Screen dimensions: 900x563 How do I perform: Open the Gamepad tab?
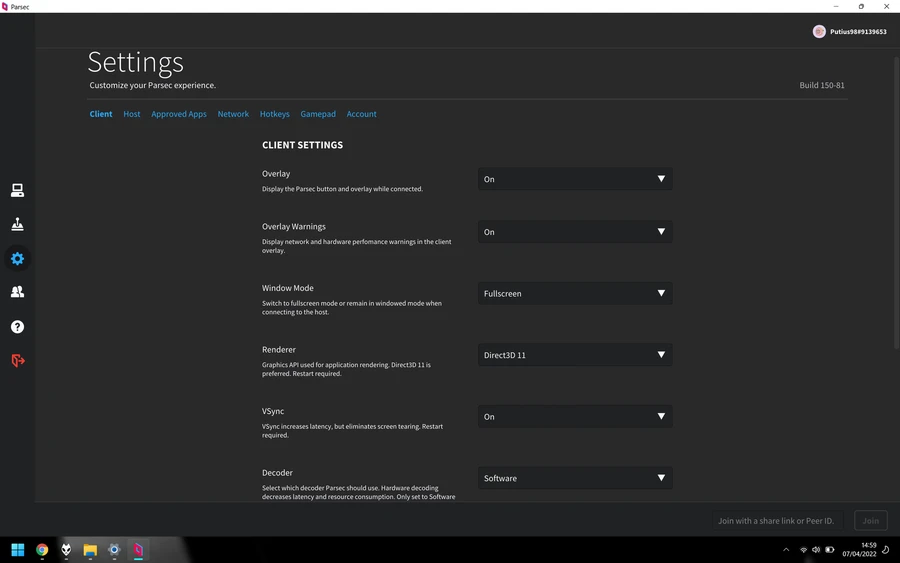tap(318, 114)
